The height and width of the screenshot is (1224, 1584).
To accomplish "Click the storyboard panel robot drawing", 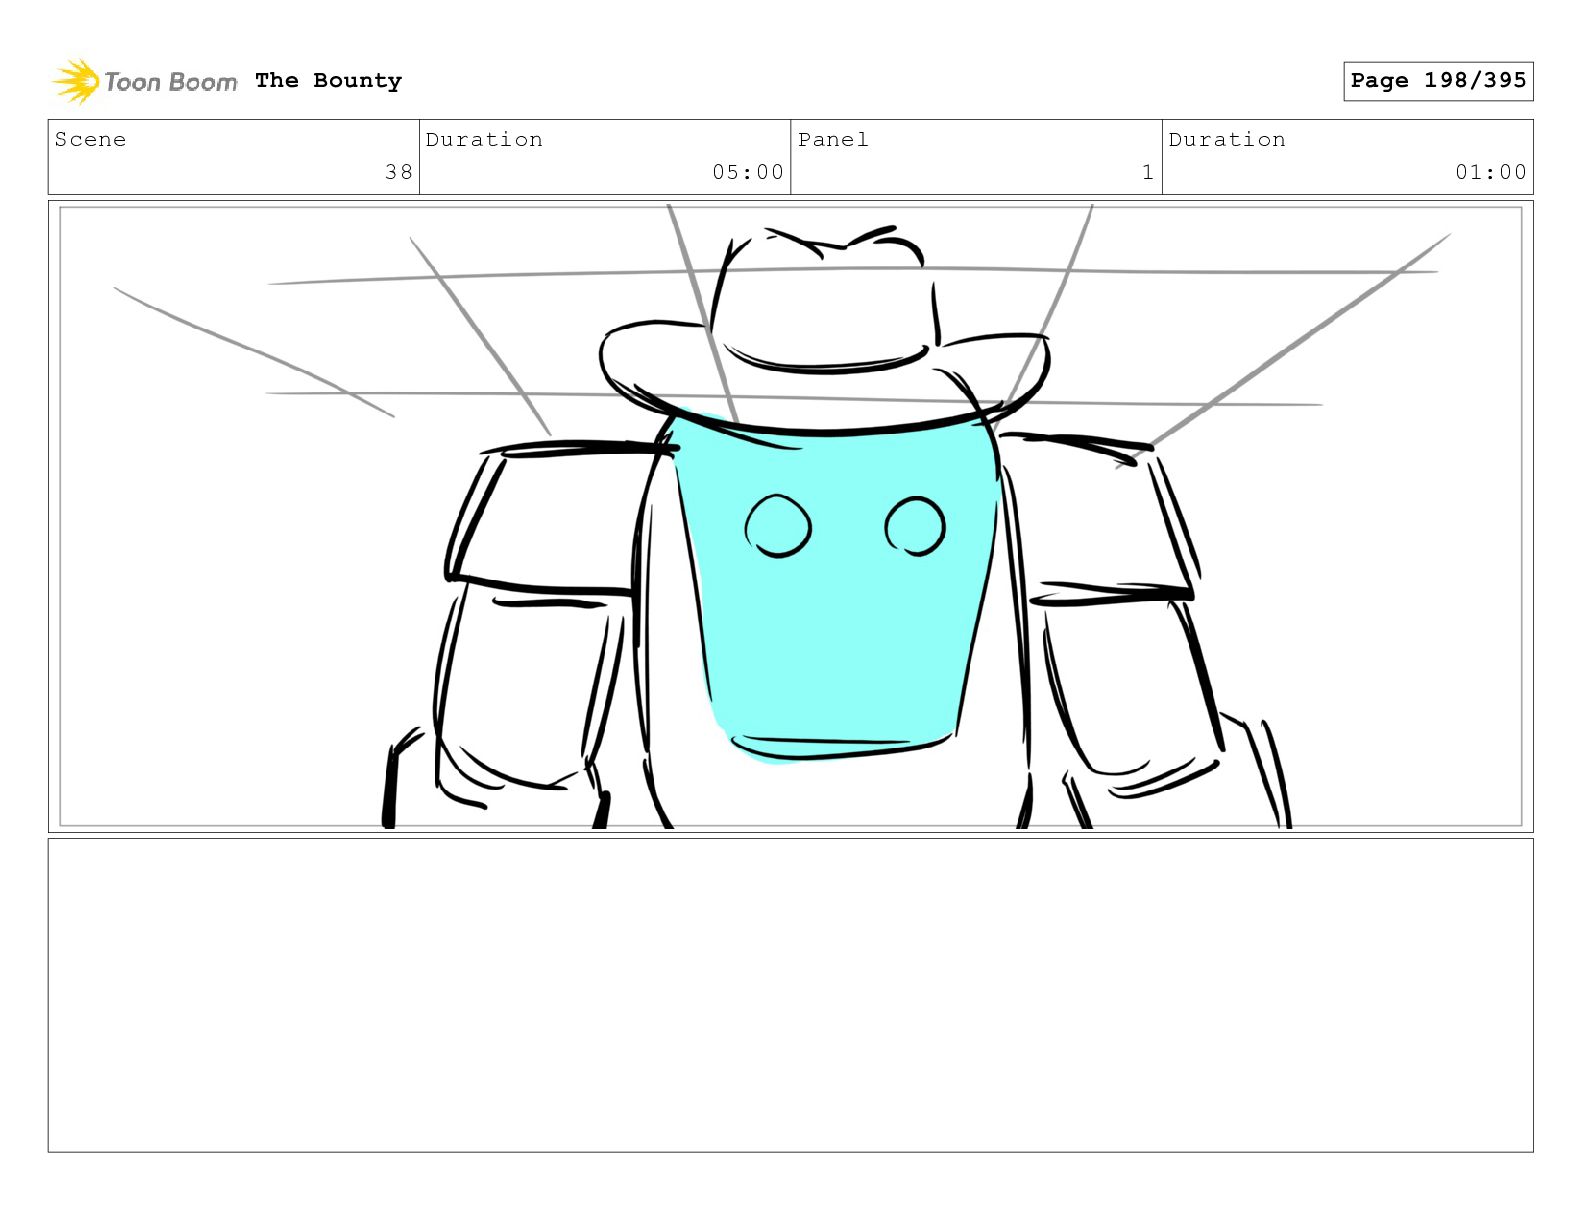I will click(x=790, y=516).
